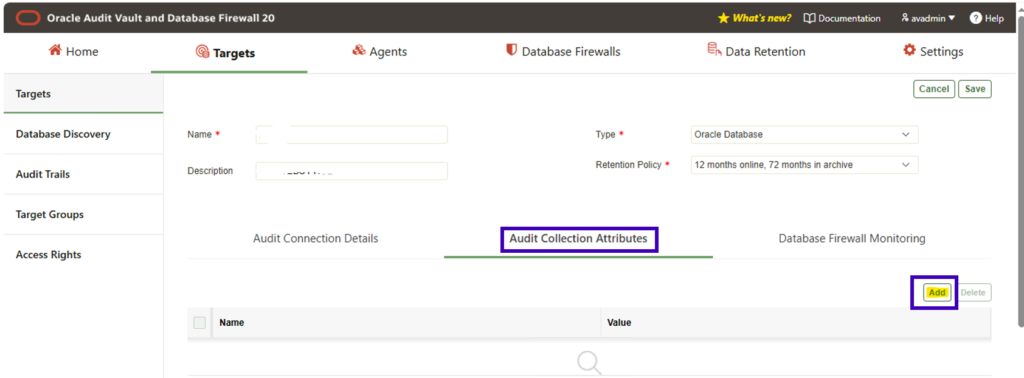Click the Home house icon
1024x378 pixels.
(56, 50)
